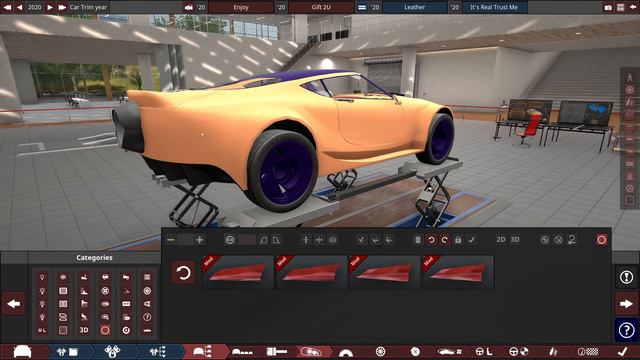Click the mirror-plane icon left of the curve icon
Viewport: 640px width, 360px height.
coord(263,240)
